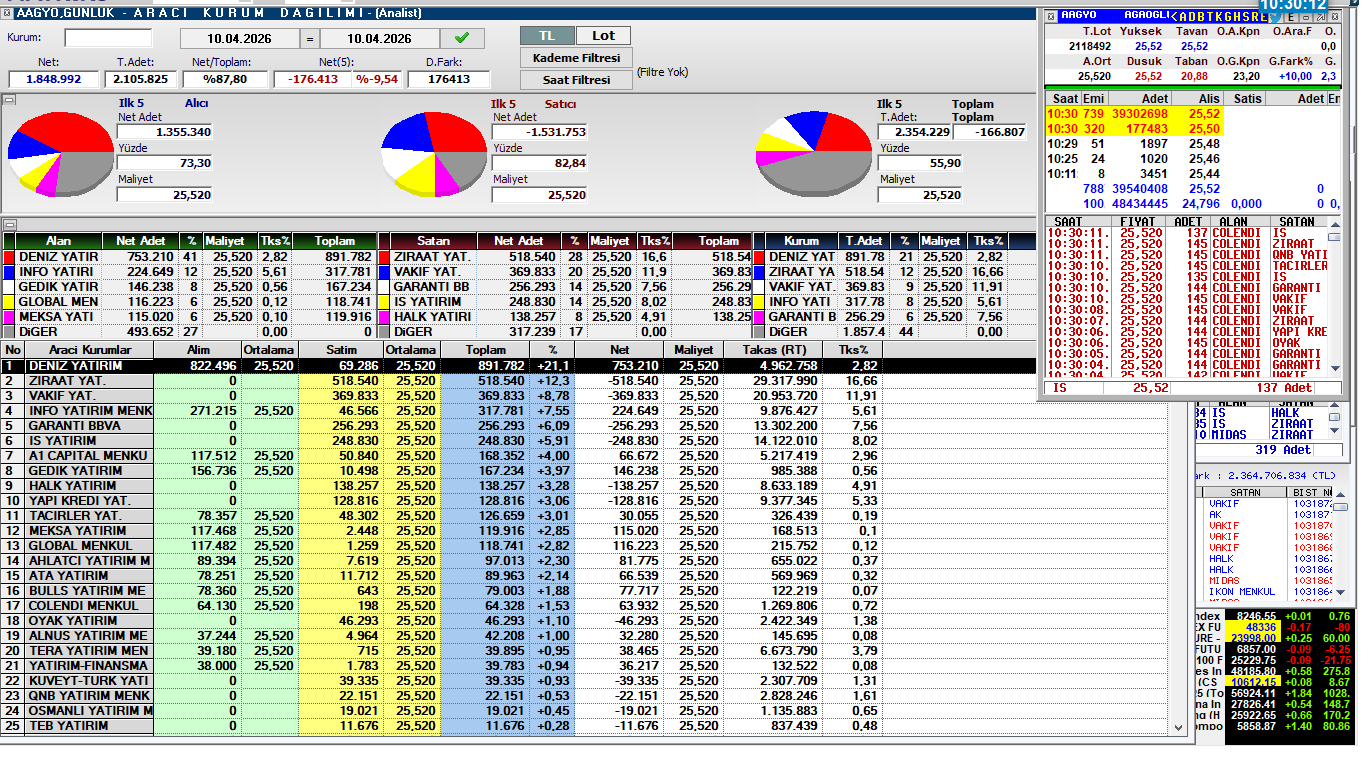Image resolution: width=1366 pixels, height=768 pixels.
Task: Click the green checkmark confirm date button
Action: tap(461, 38)
